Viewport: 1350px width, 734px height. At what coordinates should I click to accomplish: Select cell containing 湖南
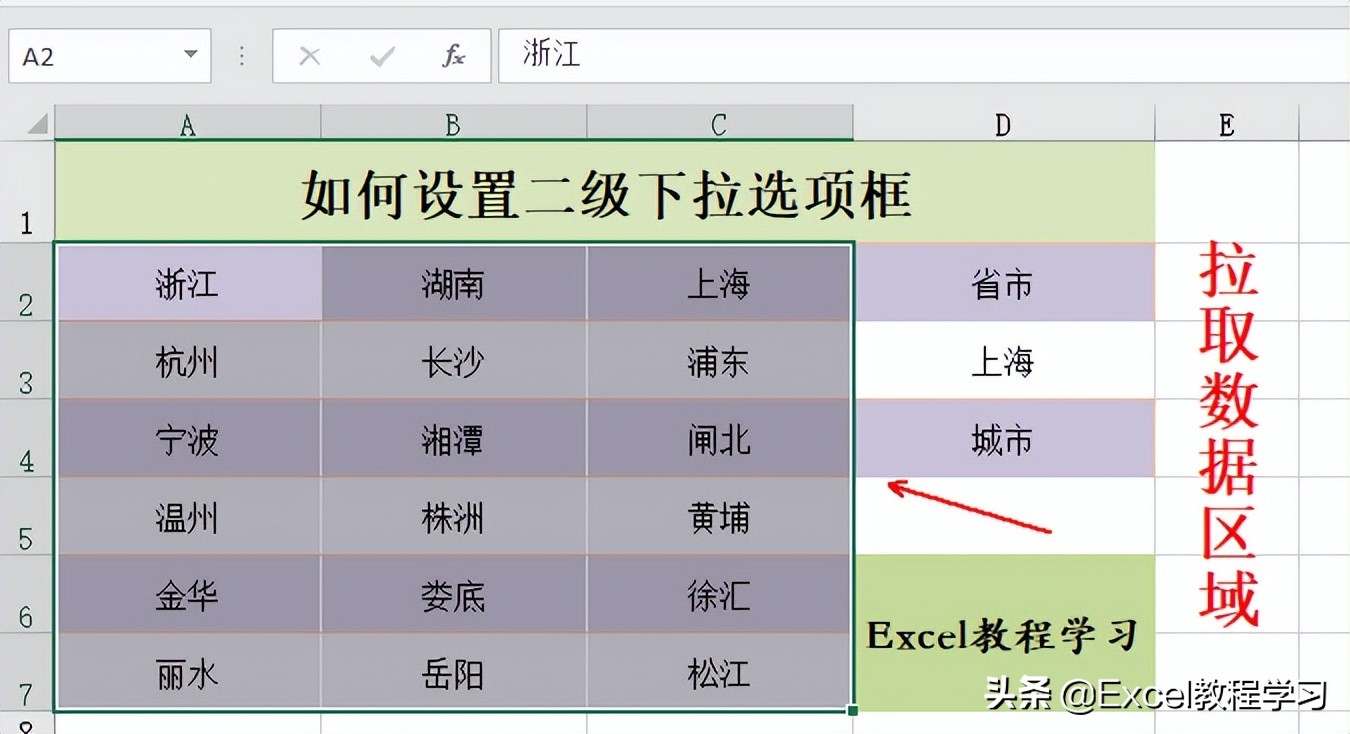[x=453, y=283]
